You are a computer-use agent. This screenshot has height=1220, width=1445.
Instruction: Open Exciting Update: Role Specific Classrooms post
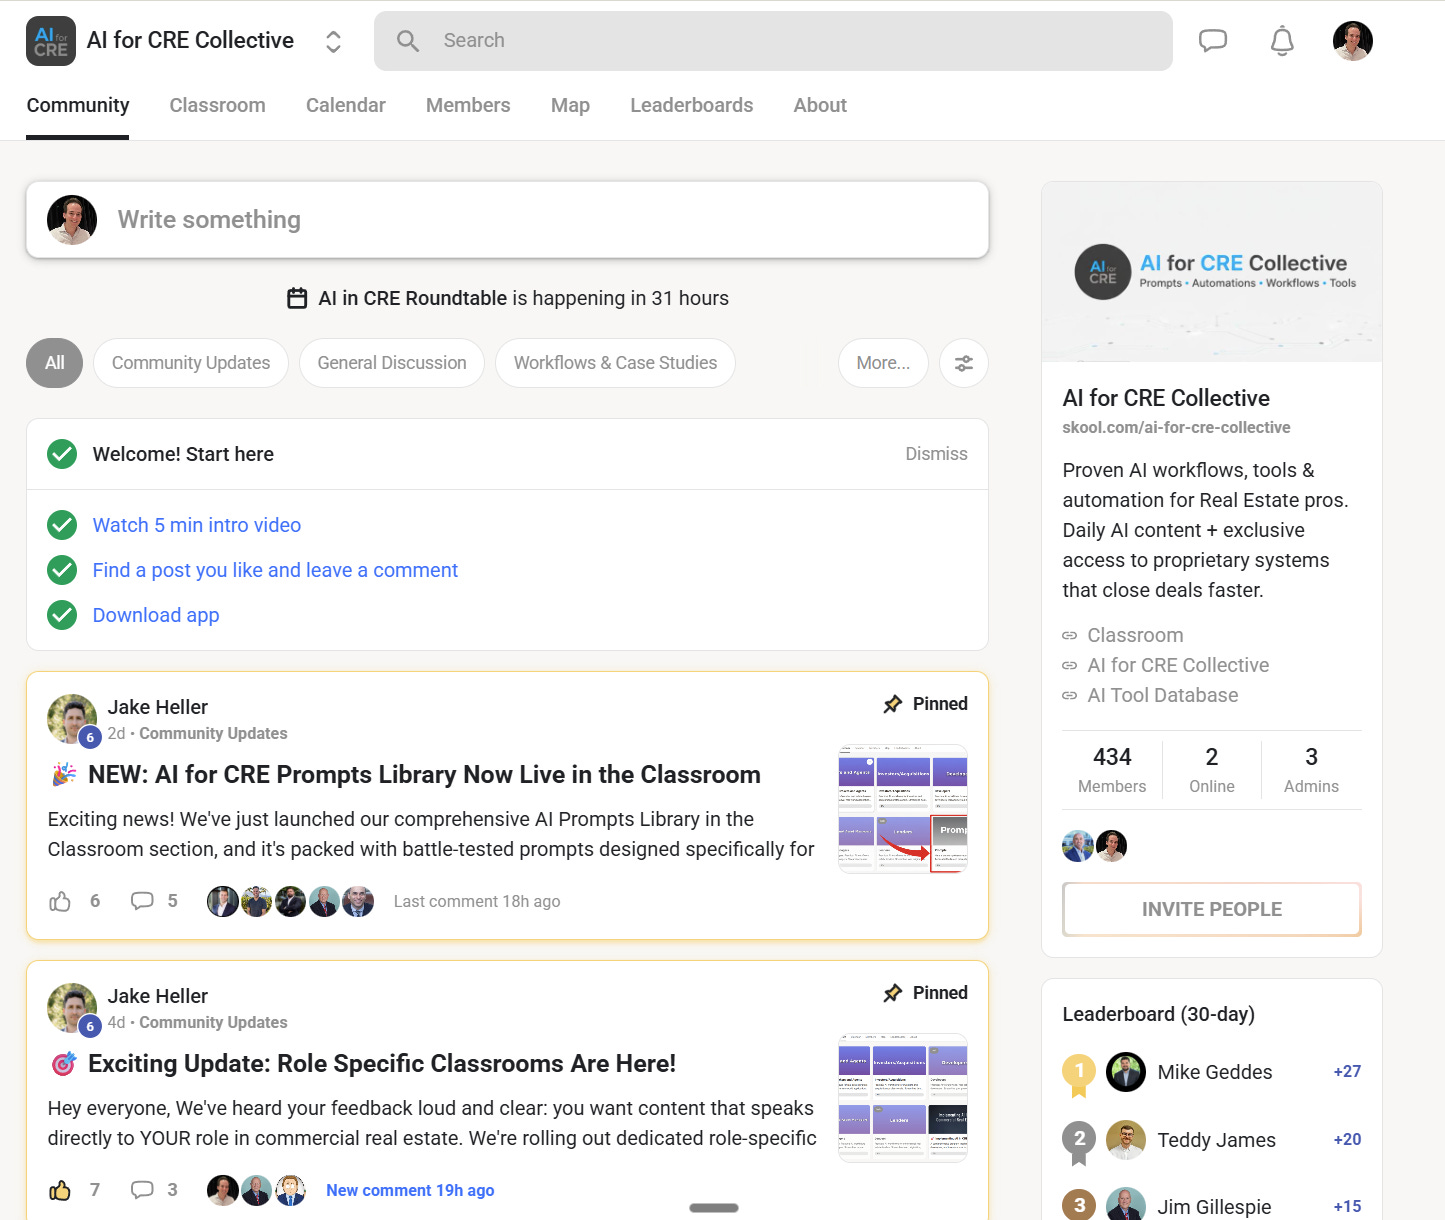click(x=382, y=1064)
